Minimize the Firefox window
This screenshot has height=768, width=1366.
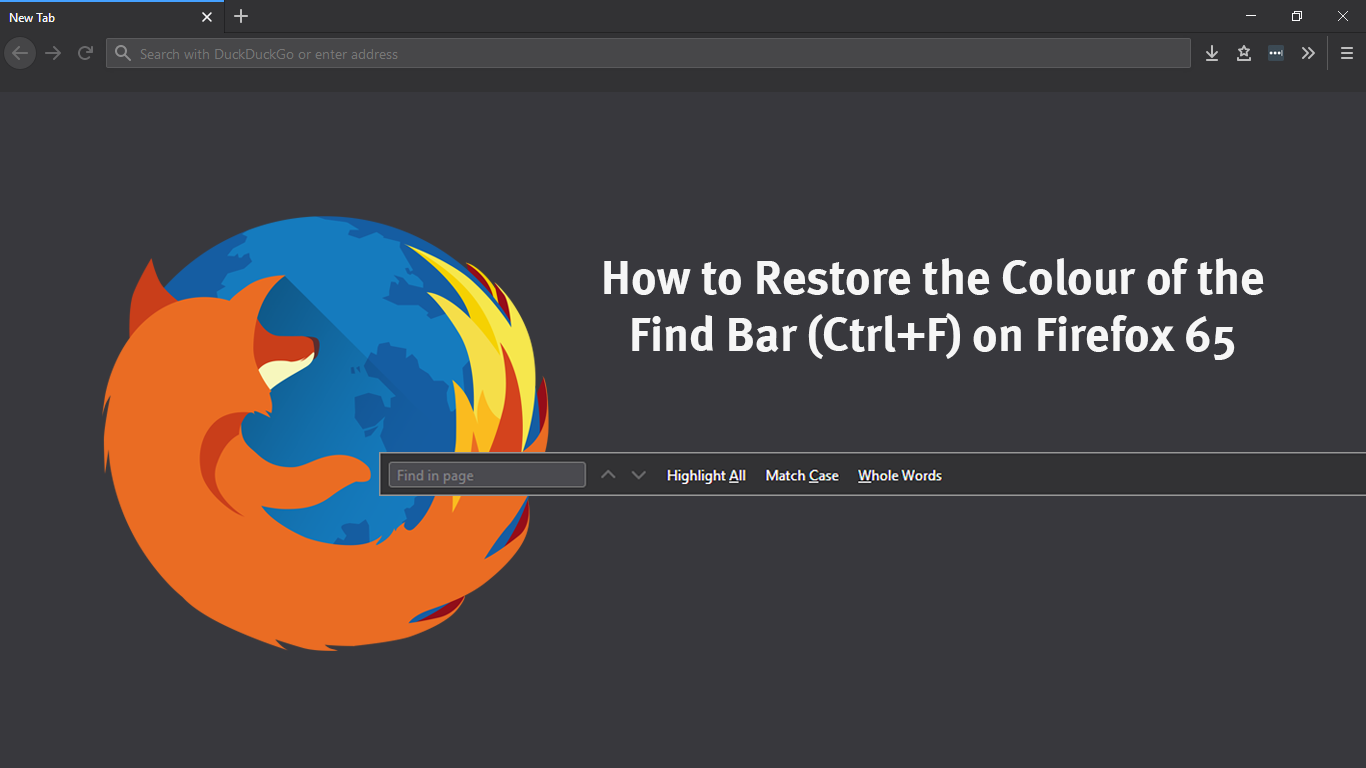1251,16
